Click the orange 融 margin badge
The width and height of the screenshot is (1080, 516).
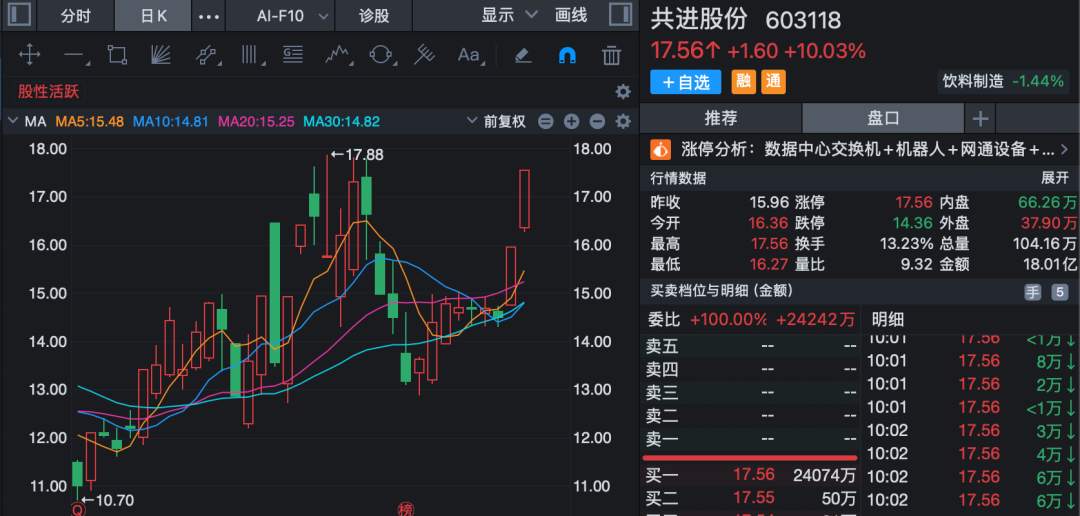coord(743,82)
